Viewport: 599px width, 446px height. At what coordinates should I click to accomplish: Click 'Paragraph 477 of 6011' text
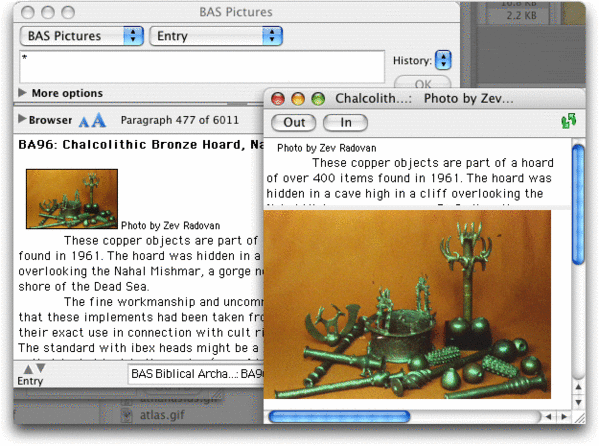coord(180,120)
